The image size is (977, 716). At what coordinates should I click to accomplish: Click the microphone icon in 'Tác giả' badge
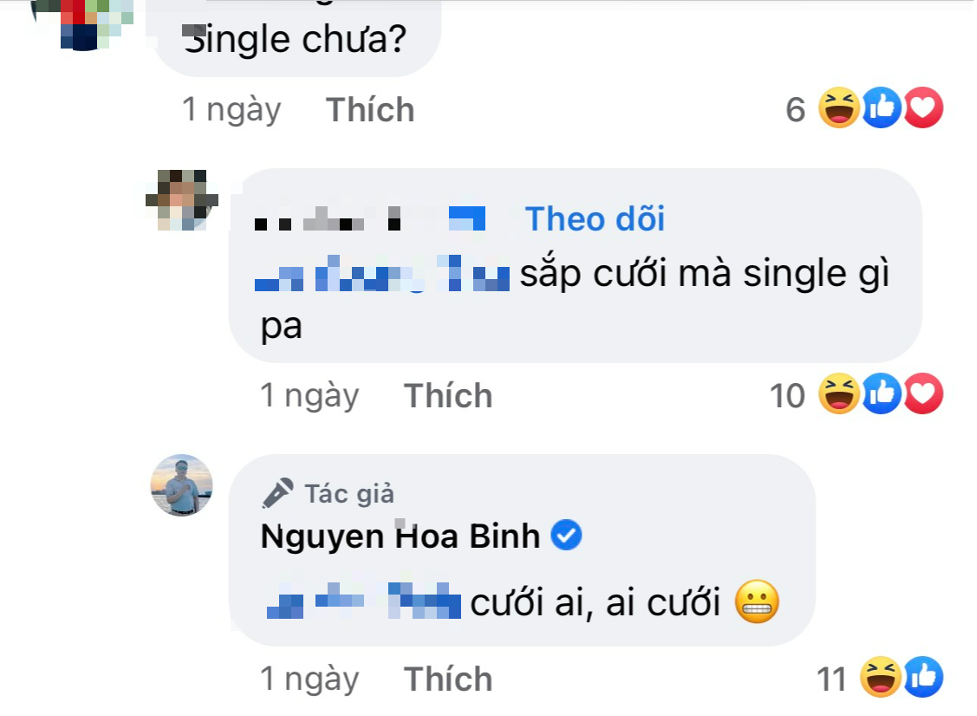(277, 491)
